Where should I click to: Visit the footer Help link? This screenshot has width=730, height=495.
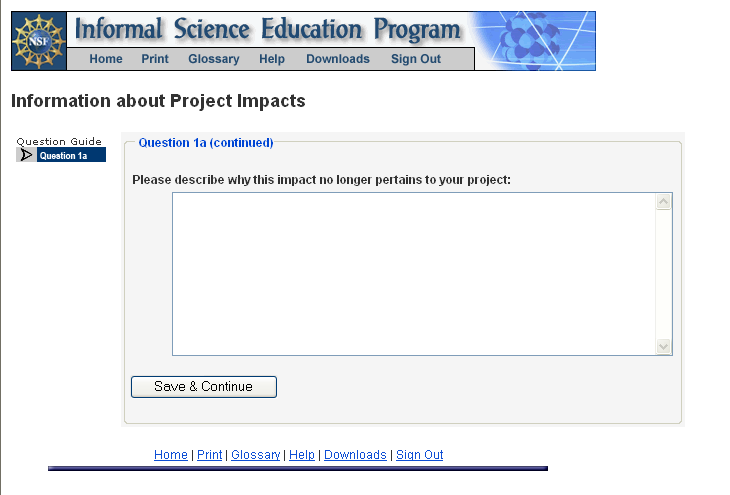pyautogui.click(x=302, y=455)
